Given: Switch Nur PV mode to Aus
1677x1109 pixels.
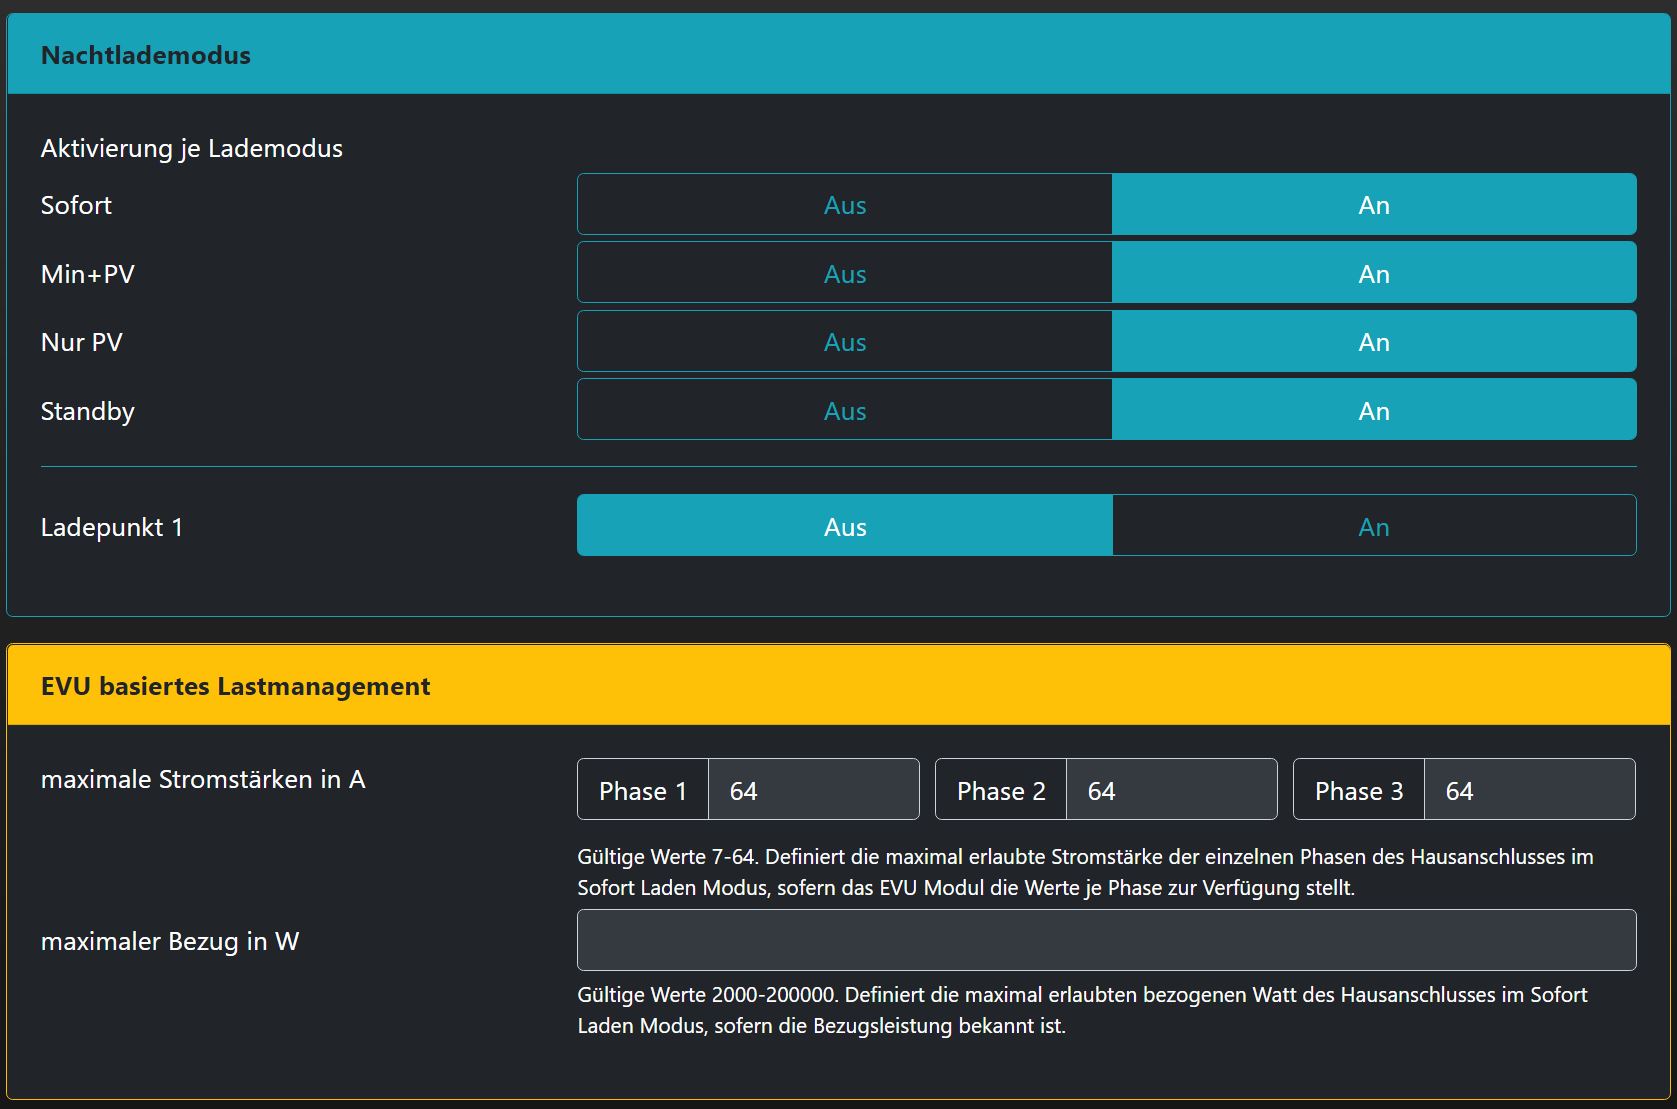Looking at the screenshot, I should pyautogui.click(x=844, y=342).
